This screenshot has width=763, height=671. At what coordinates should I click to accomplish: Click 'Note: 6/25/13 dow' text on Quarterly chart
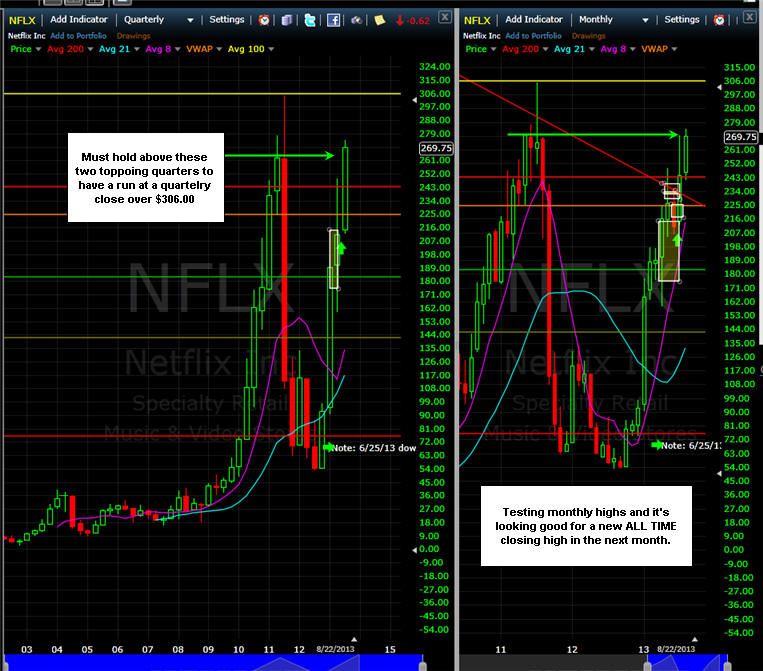(x=374, y=448)
